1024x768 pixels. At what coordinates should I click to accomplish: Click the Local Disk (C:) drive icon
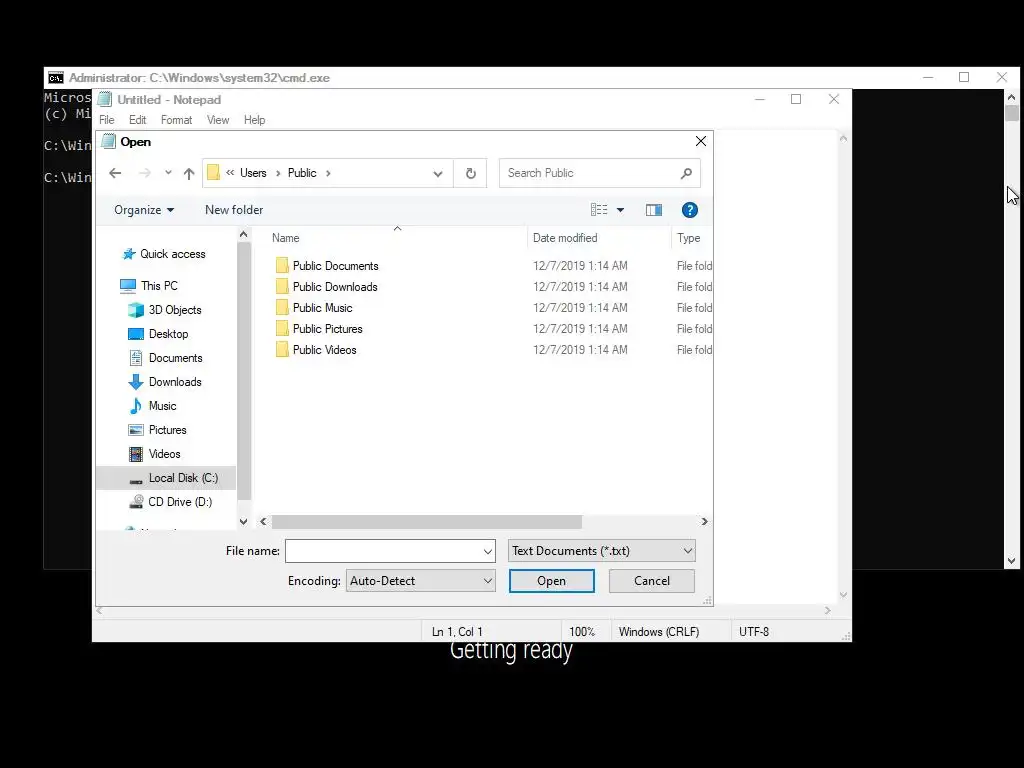(x=136, y=479)
